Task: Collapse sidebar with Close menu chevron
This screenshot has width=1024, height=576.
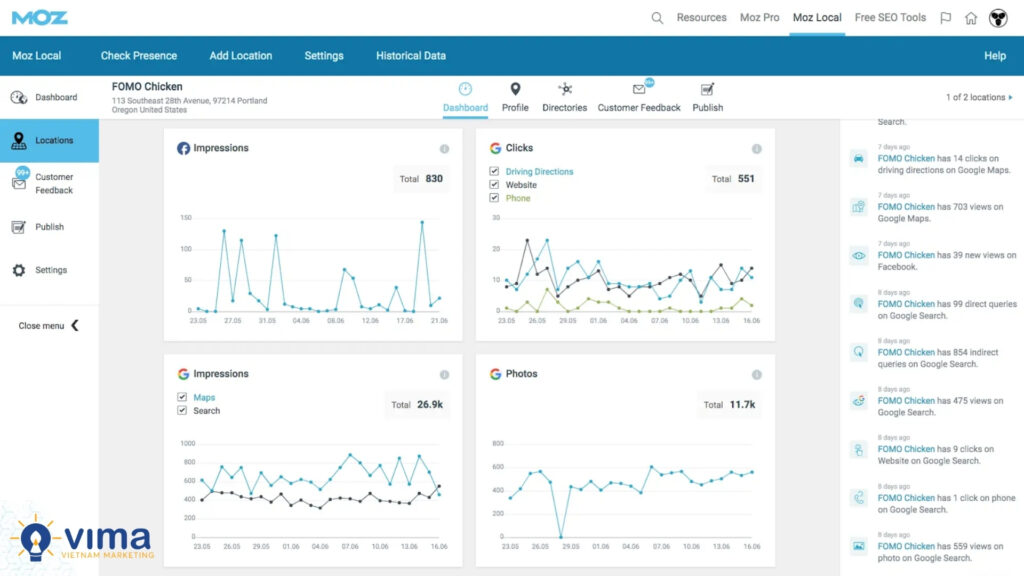Action: [x=74, y=326]
